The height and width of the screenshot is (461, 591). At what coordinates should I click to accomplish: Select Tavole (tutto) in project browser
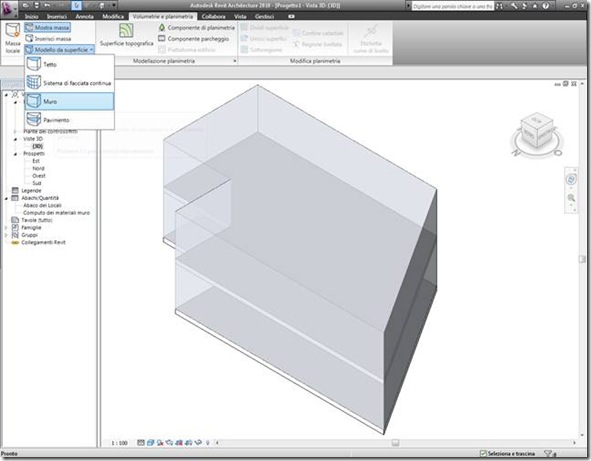pos(37,220)
